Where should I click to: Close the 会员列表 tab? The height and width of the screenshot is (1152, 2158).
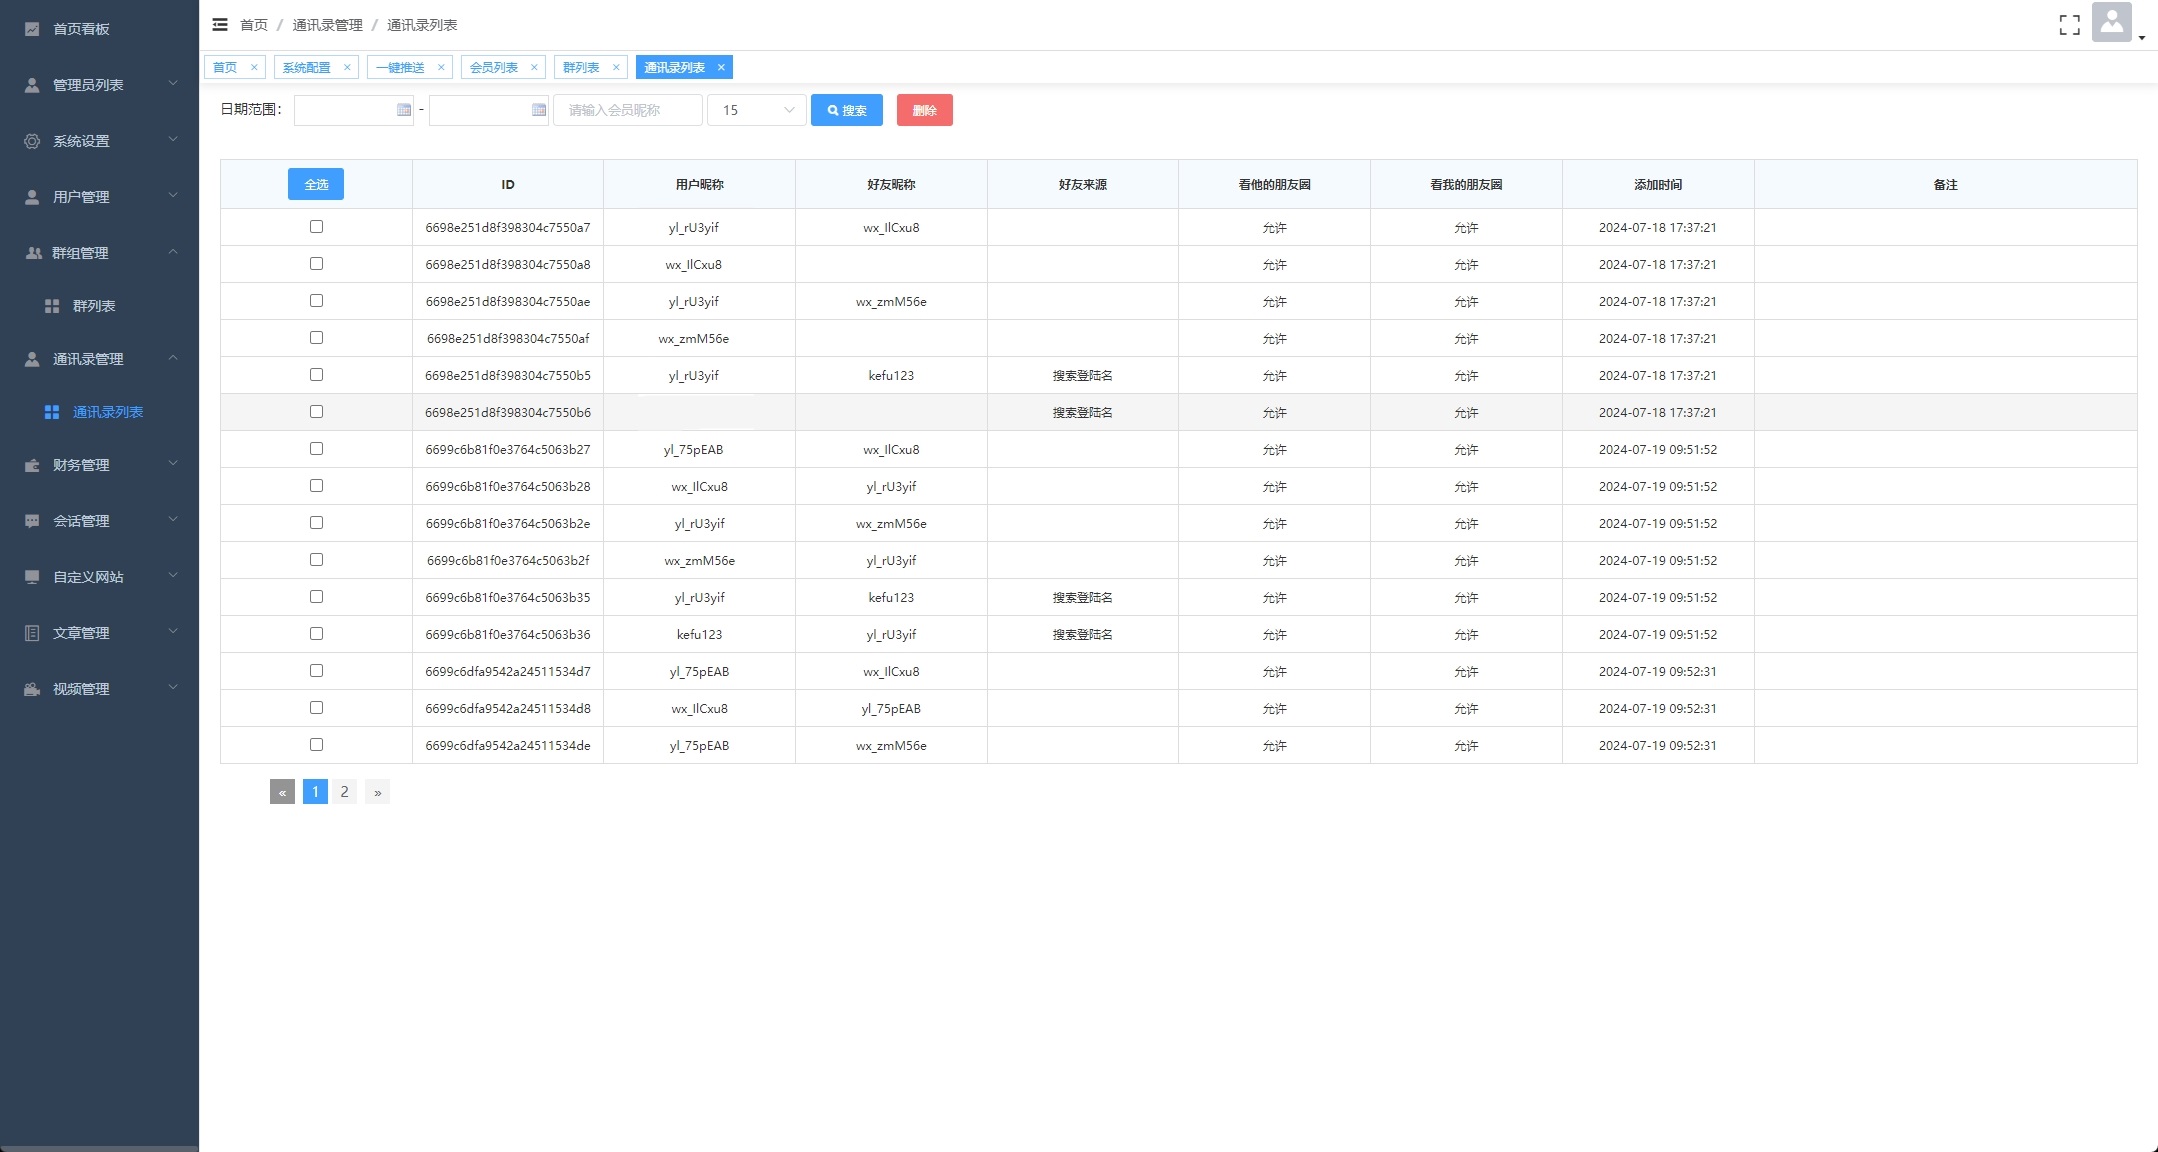534,68
